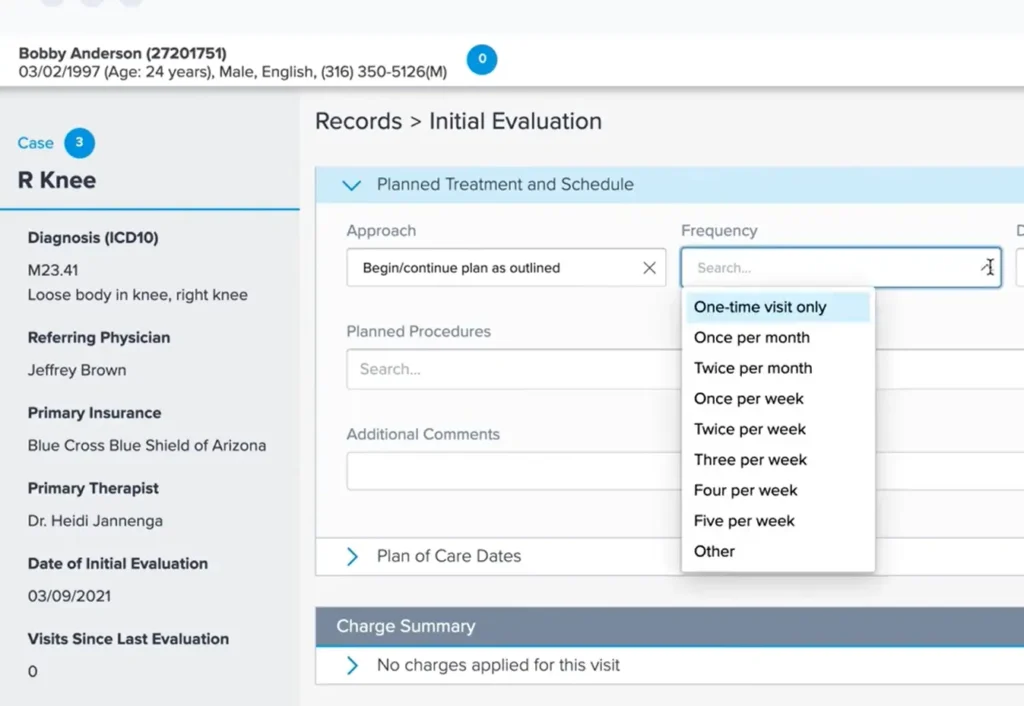This screenshot has height=706, width=1024.
Task: Click Loose body in knee, right knee
Action: pyautogui.click(x=138, y=295)
